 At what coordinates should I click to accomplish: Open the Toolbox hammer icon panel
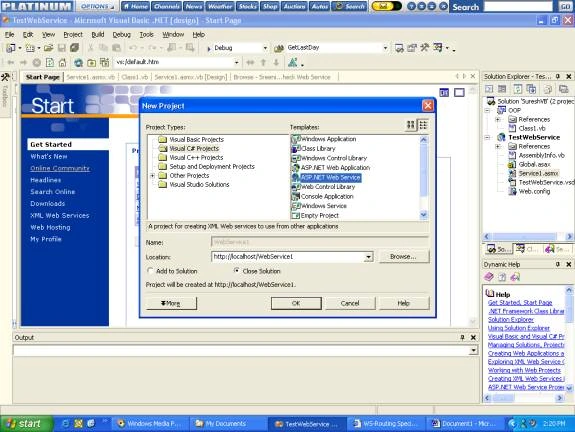coord(5,77)
